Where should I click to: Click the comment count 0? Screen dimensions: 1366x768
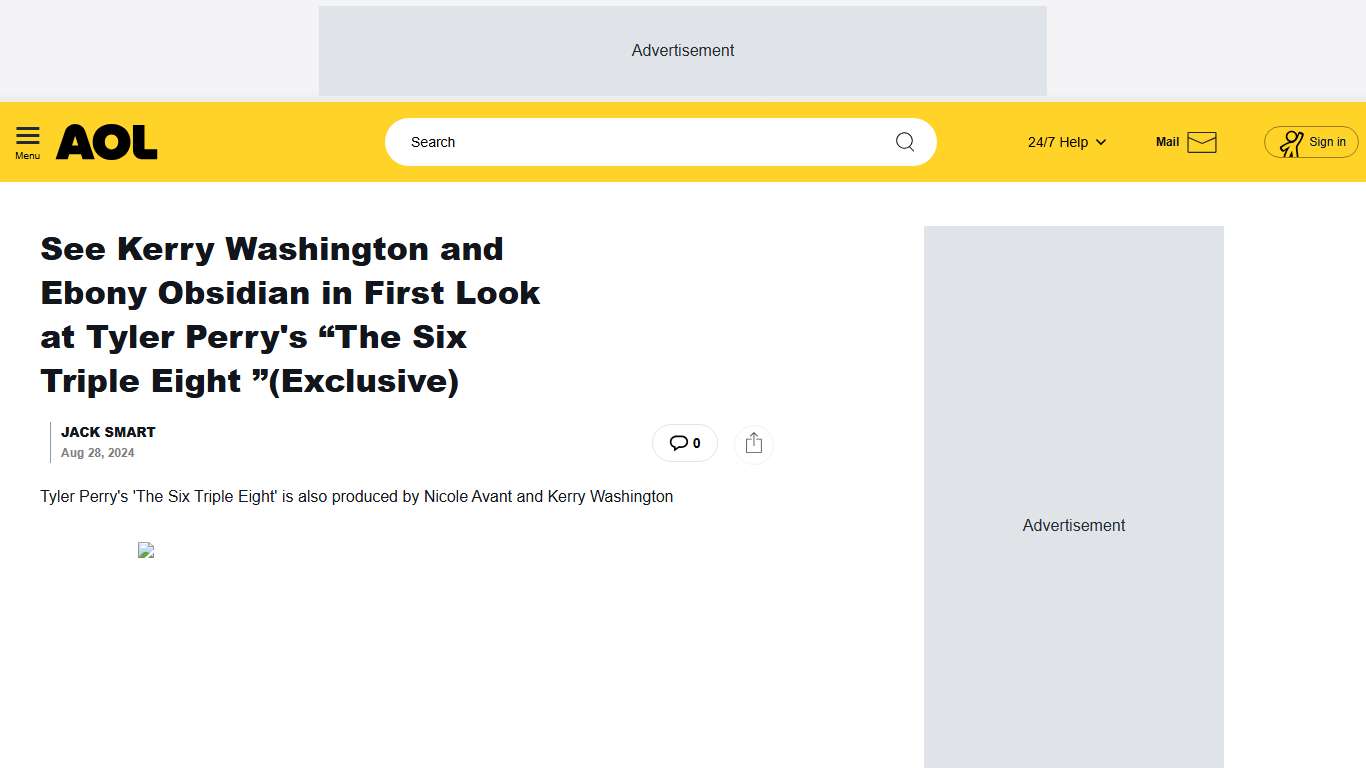(697, 443)
